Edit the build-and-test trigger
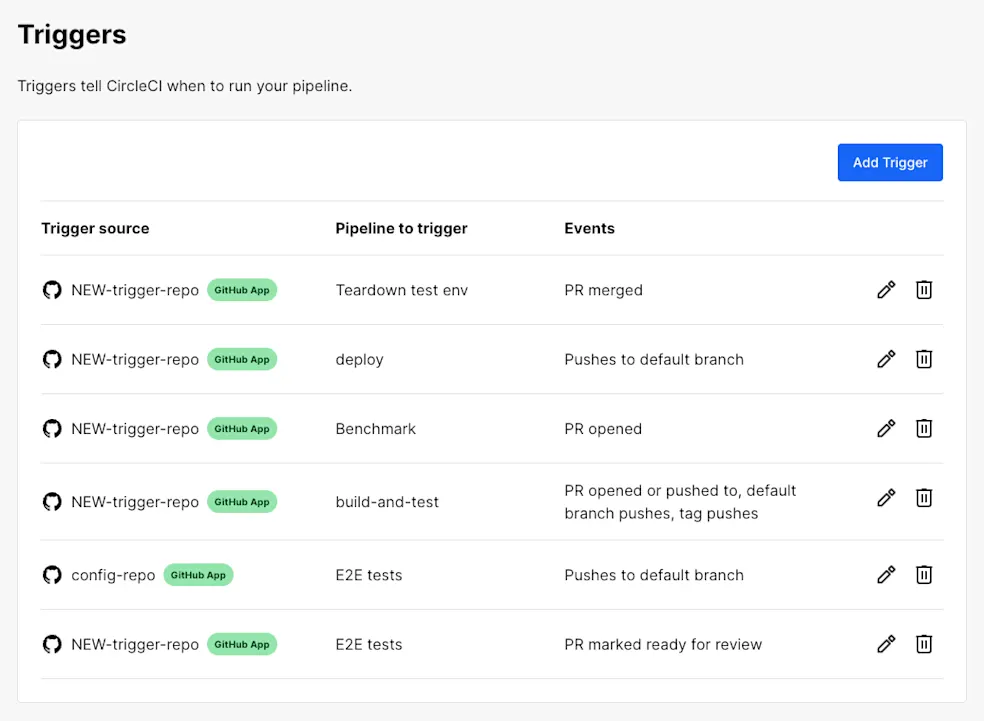The height and width of the screenshot is (721, 984). pyautogui.click(x=886, y=498)
